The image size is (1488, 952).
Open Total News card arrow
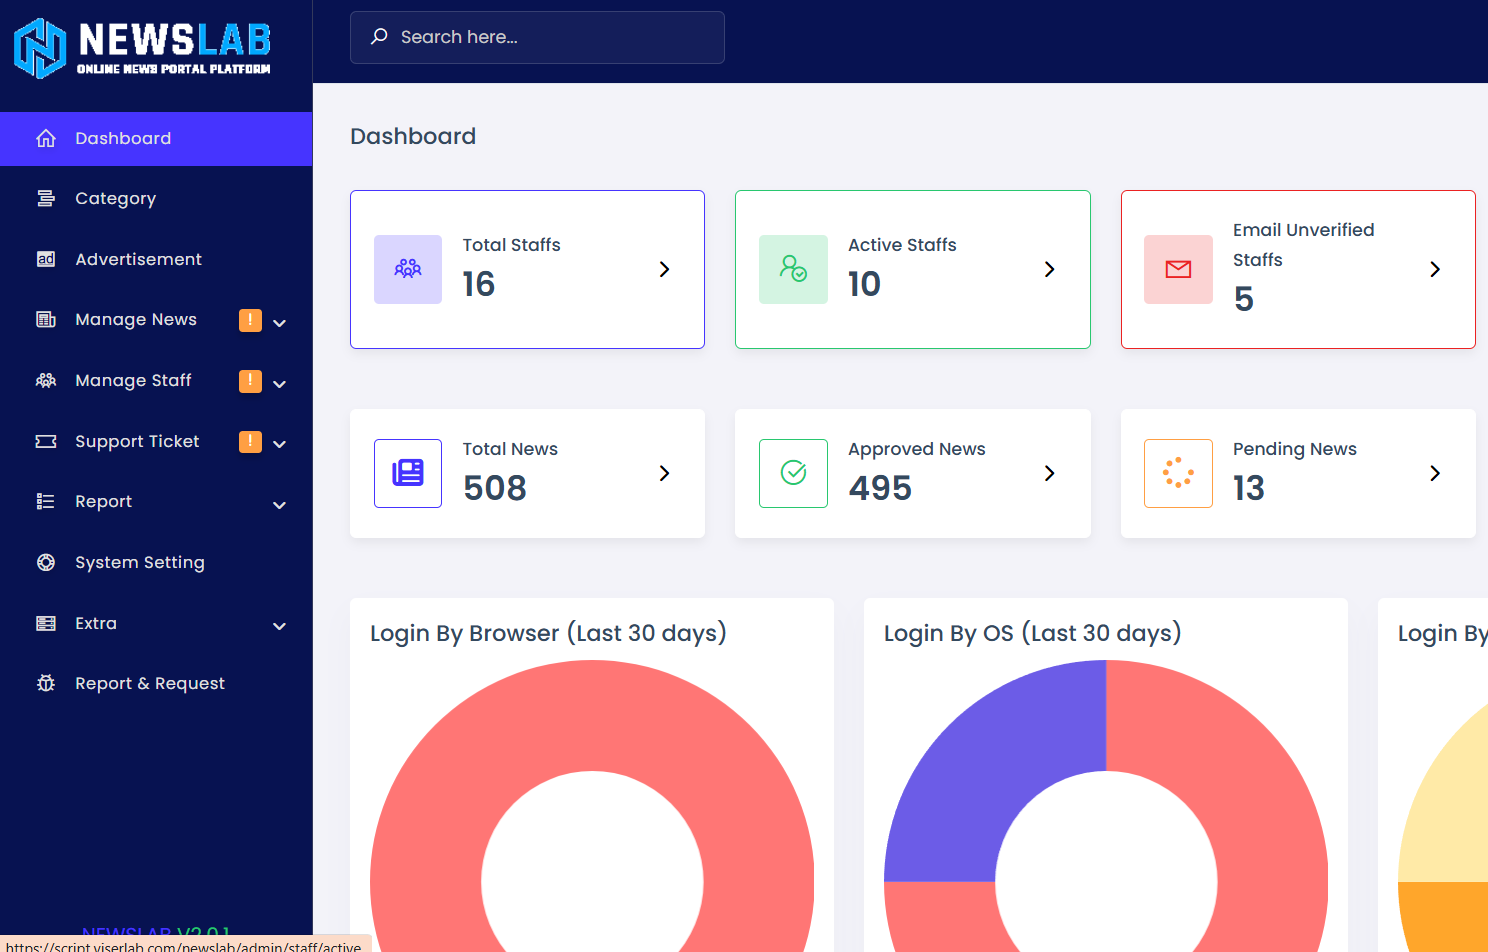click(665, 473)
